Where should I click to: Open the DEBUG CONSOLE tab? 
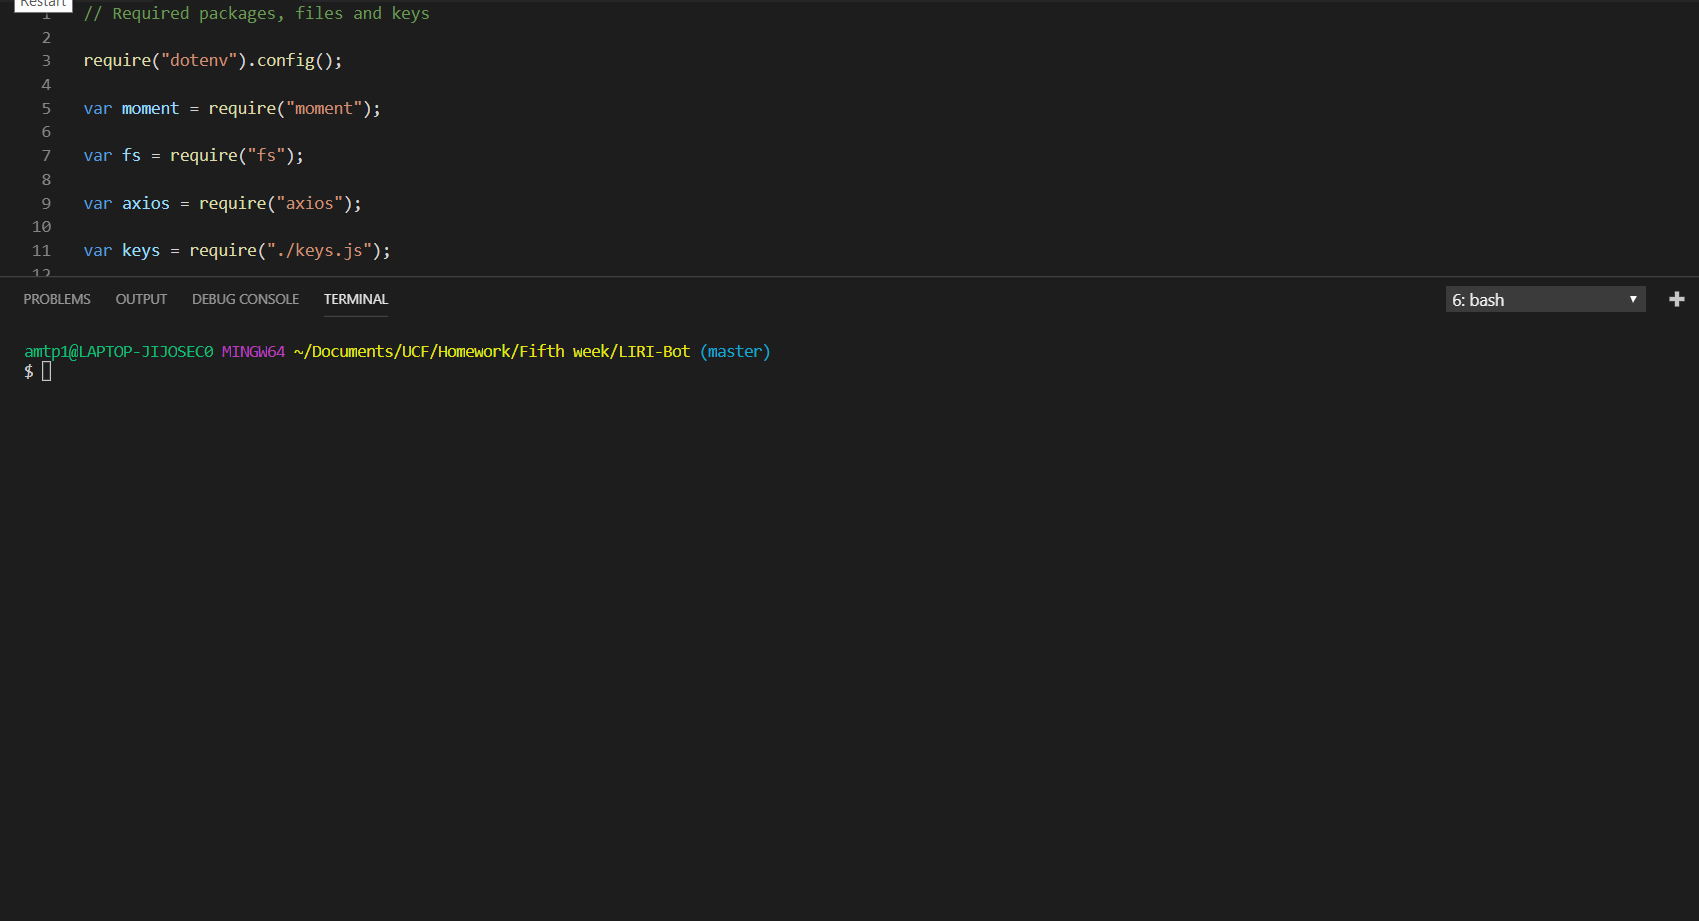tap(245, 298)
